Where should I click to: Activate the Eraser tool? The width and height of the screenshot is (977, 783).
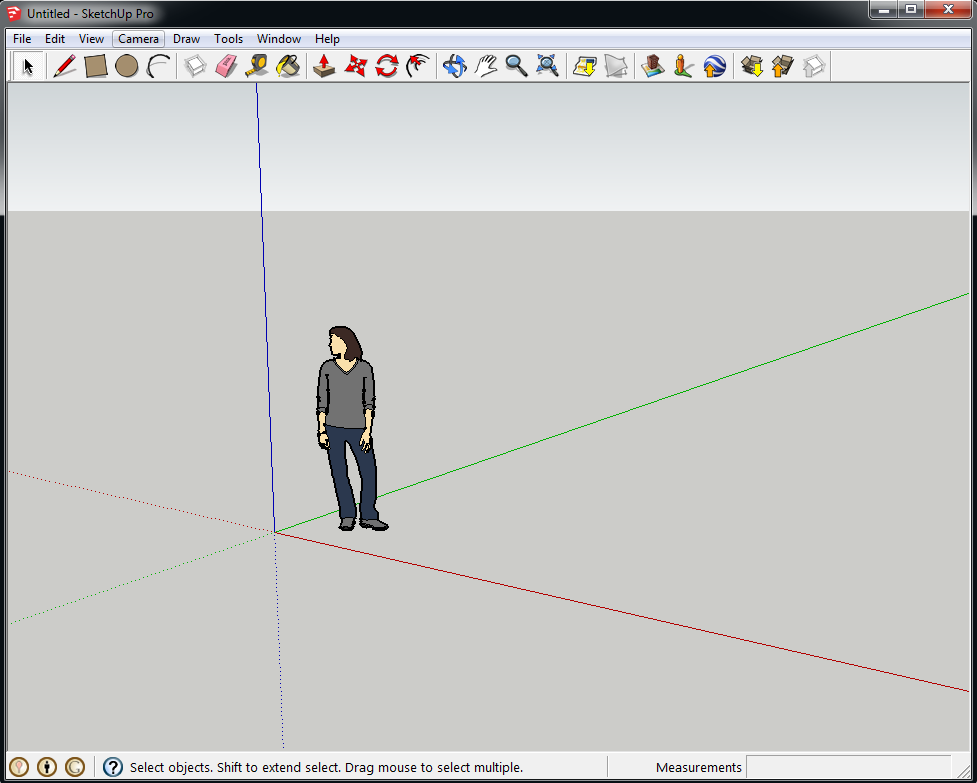(x=226, y=67)
